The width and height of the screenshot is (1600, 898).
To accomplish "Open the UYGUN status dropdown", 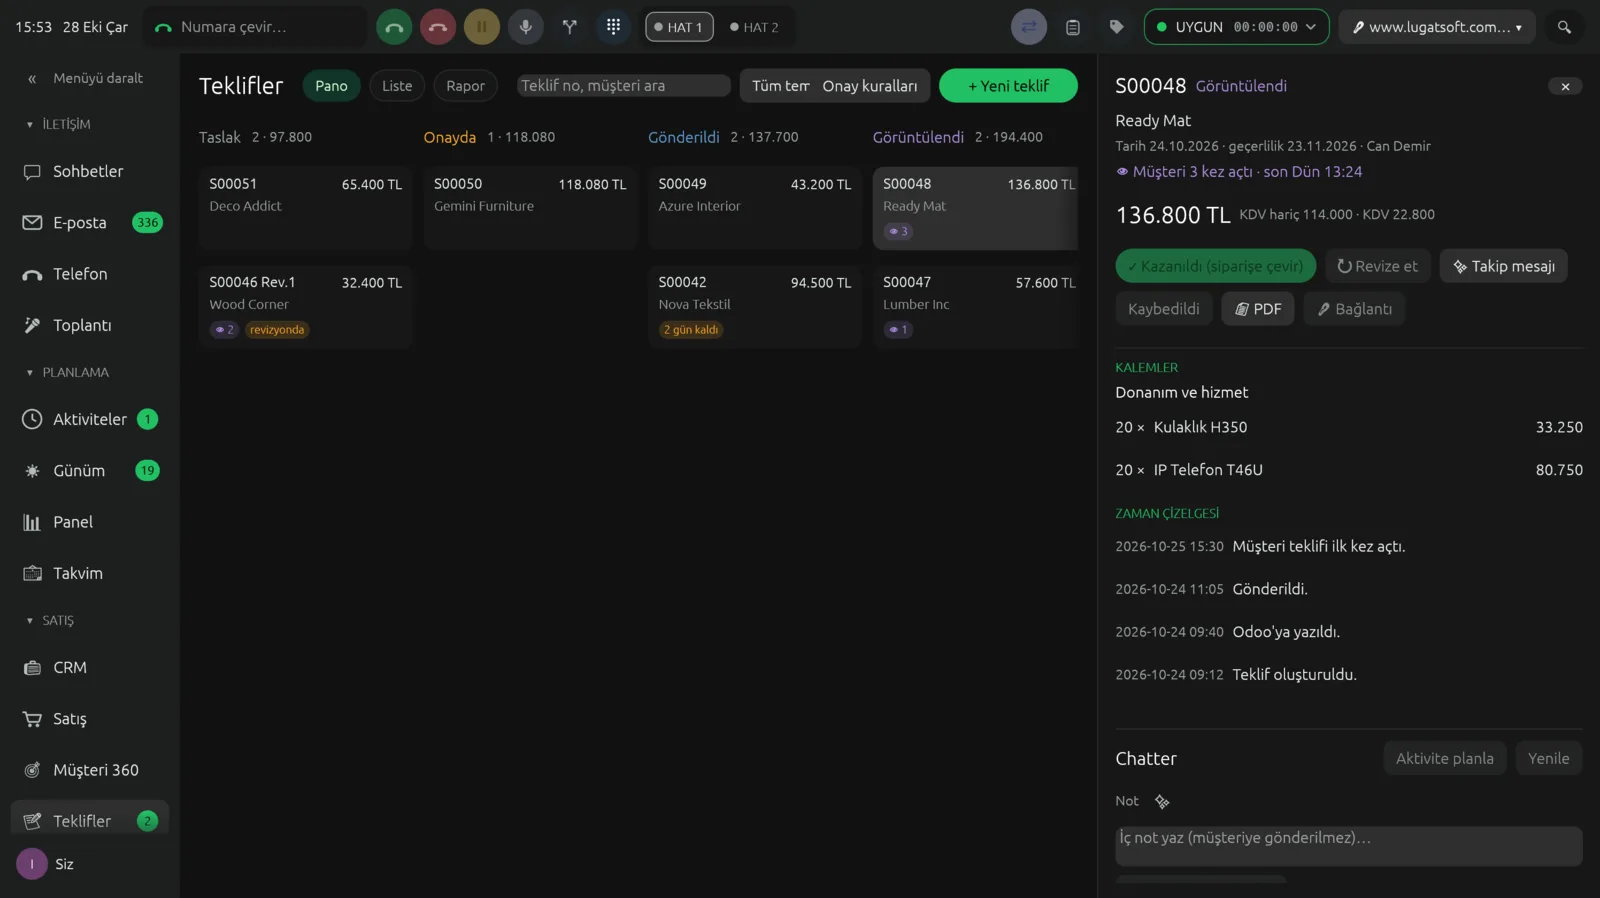I will pos(1236,27).
